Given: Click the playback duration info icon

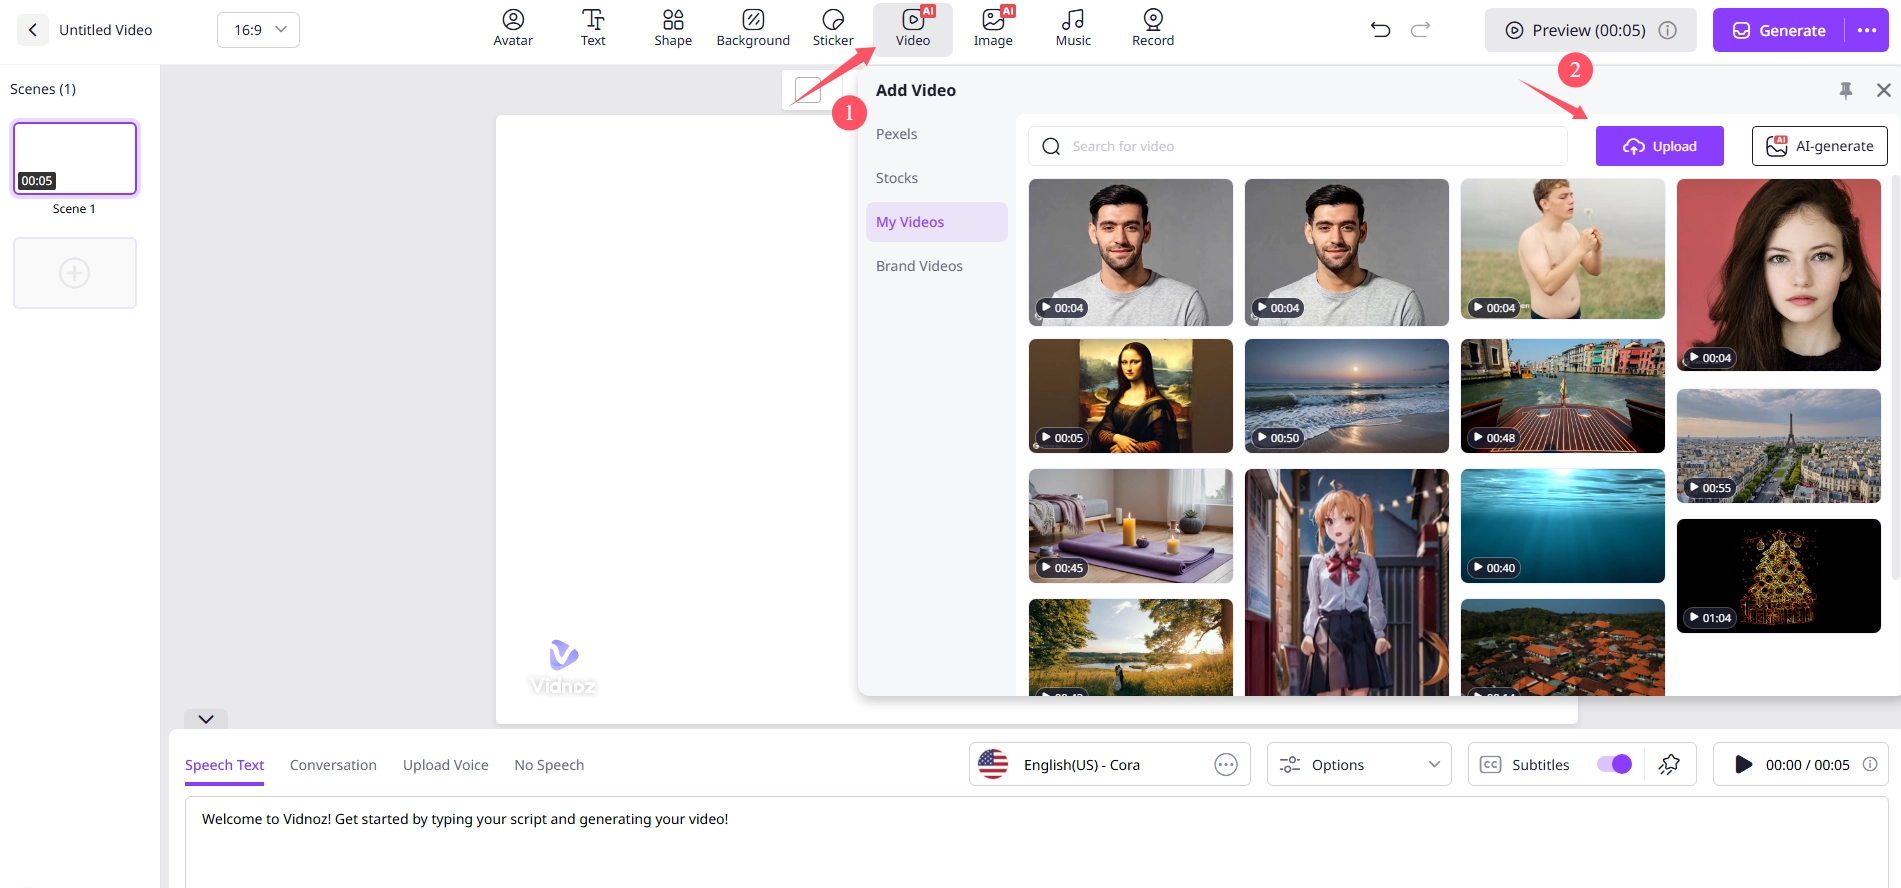Looking at the screenshot, I should coord(1870,764).
